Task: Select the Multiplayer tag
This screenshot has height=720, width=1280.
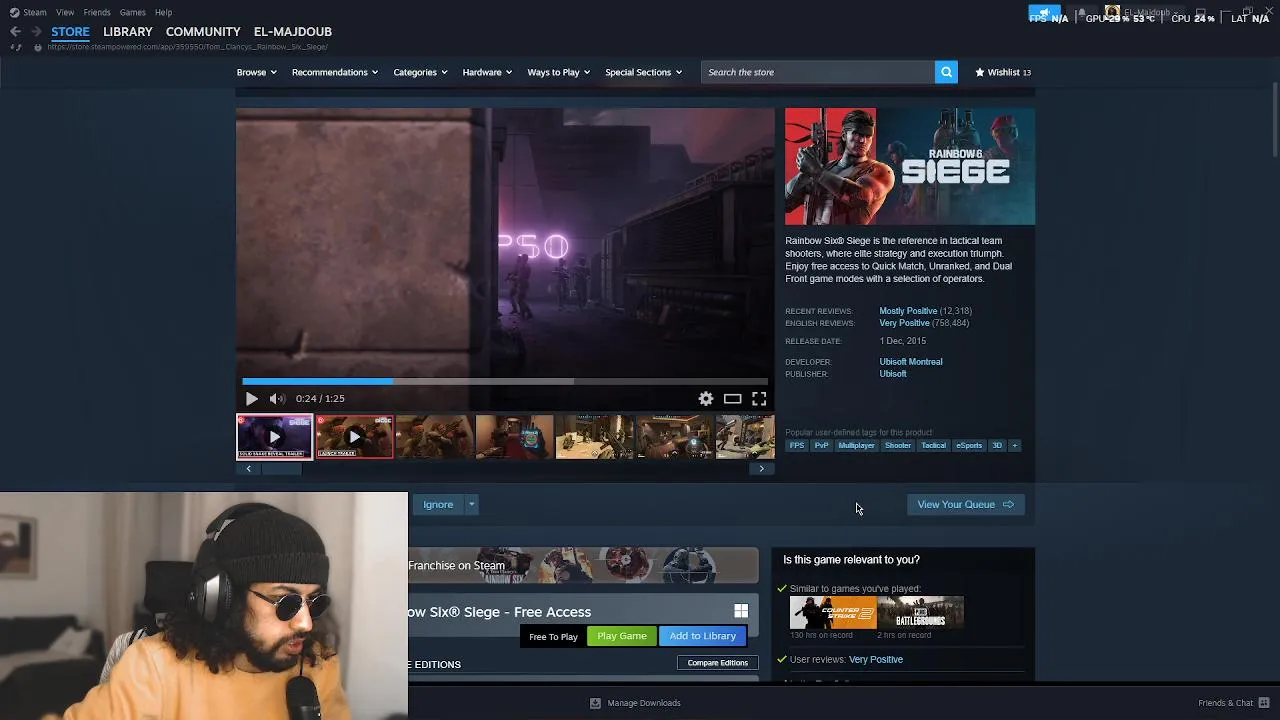Action: pos(856,446)
